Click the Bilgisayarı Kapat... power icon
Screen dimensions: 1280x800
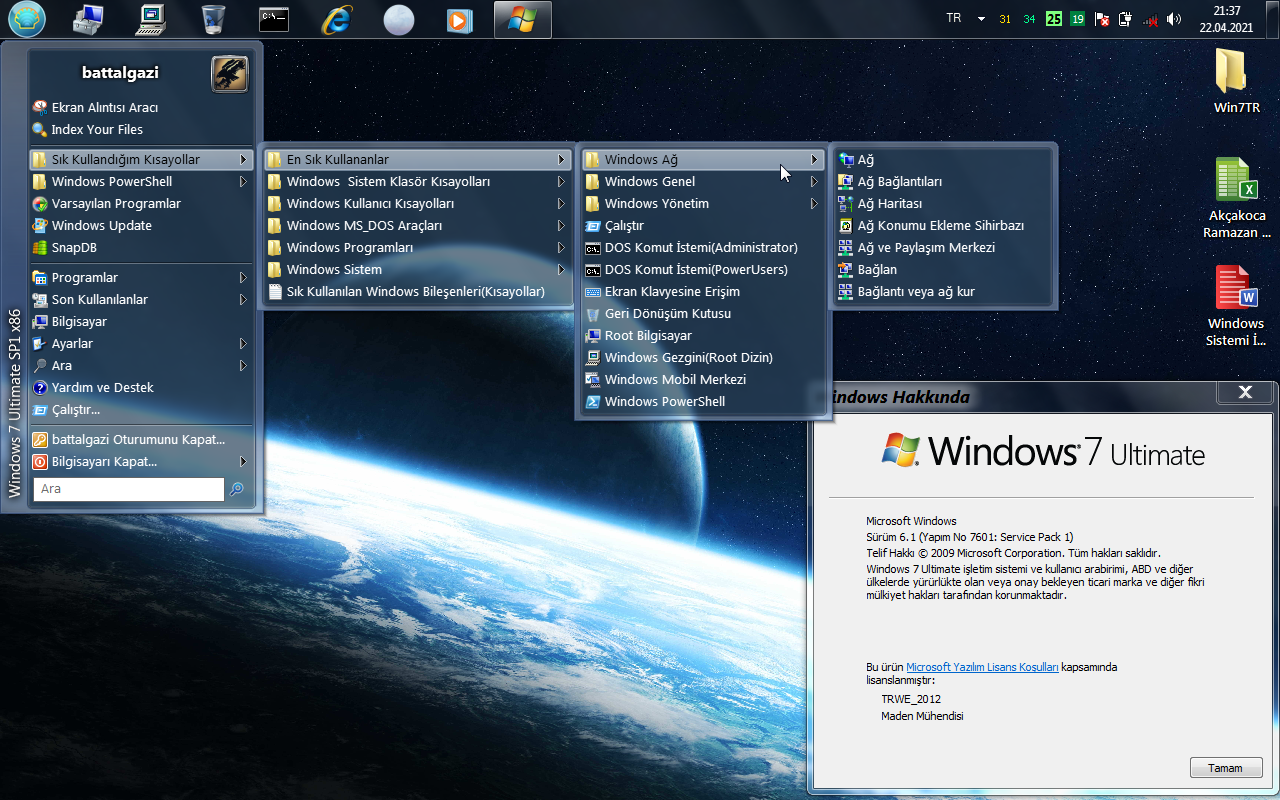[40, 461]
